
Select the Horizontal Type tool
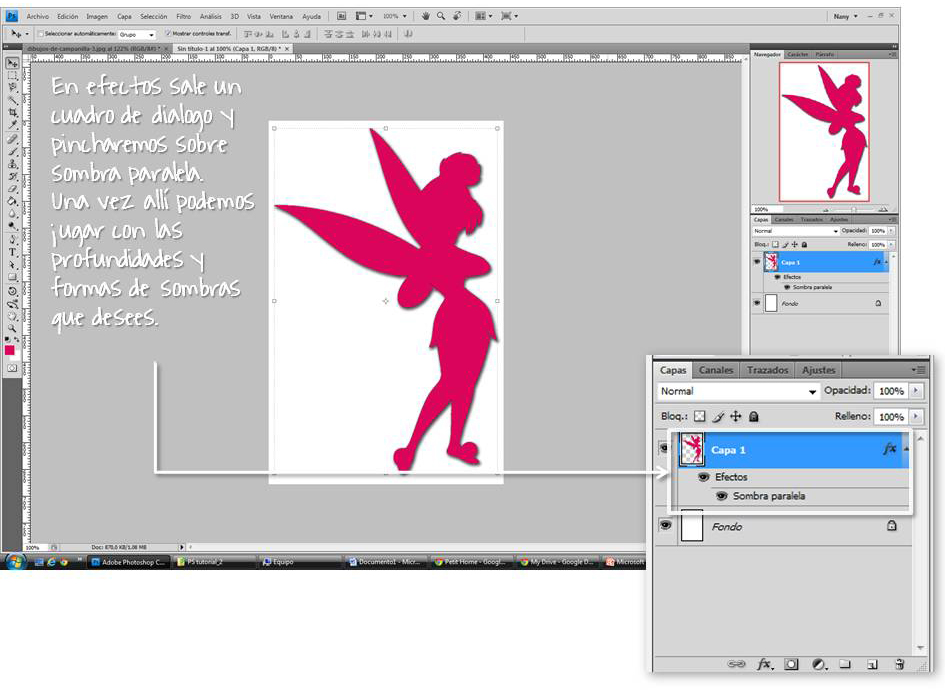click(12, 252)
